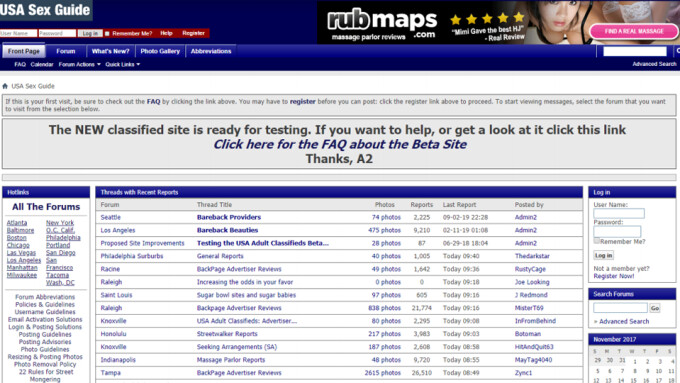Click the register link in the welcome notice
This screenshot has height=383, width=680.
[302, 101]
